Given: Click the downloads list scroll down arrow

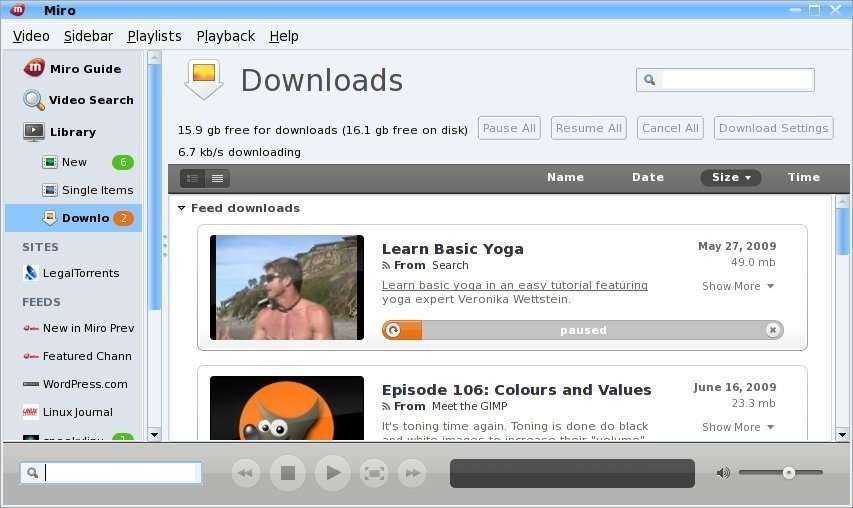Looking at the screenshot, I should pyautogui.click(x=842, y=435).
